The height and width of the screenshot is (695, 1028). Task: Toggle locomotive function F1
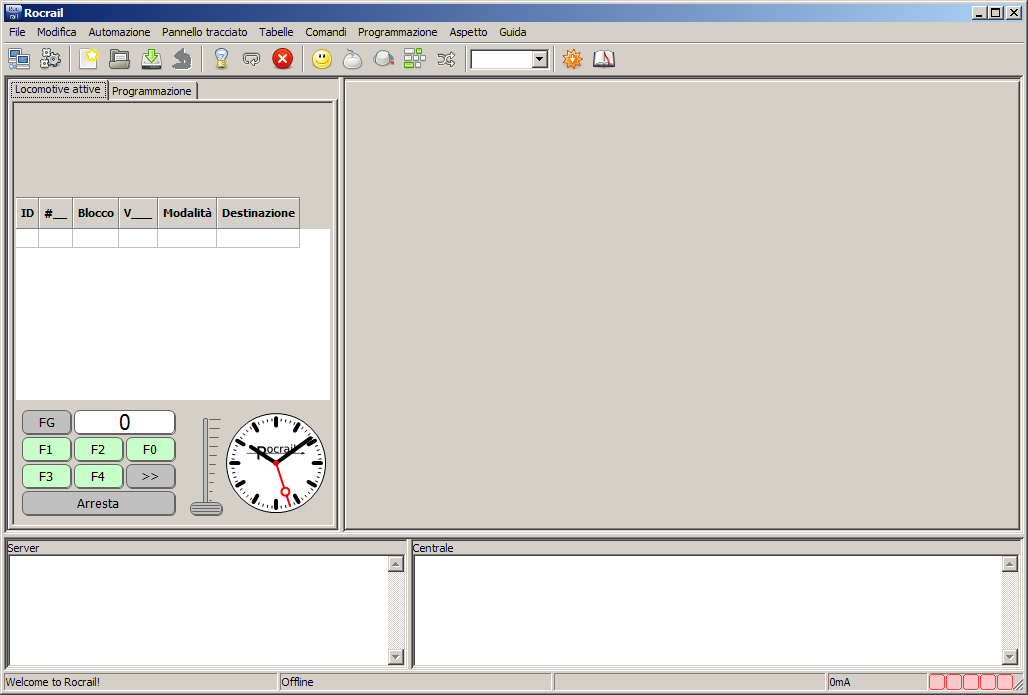(47, 450)
